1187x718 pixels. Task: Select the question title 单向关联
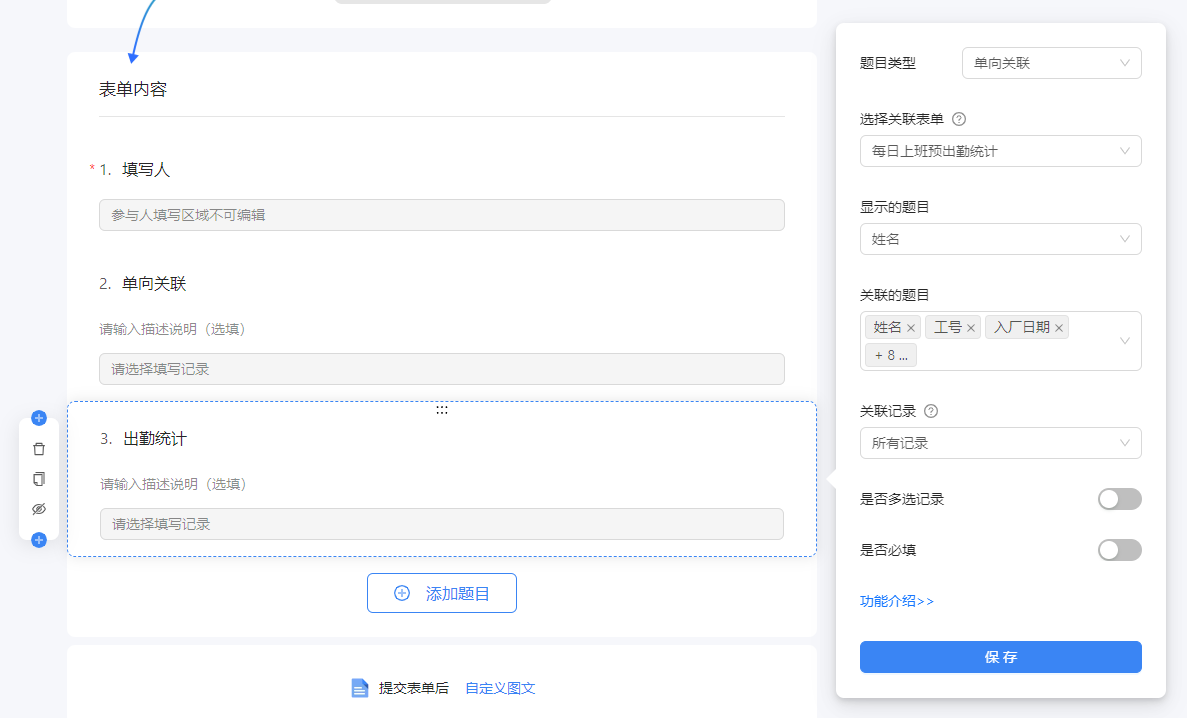coord(154,283)
